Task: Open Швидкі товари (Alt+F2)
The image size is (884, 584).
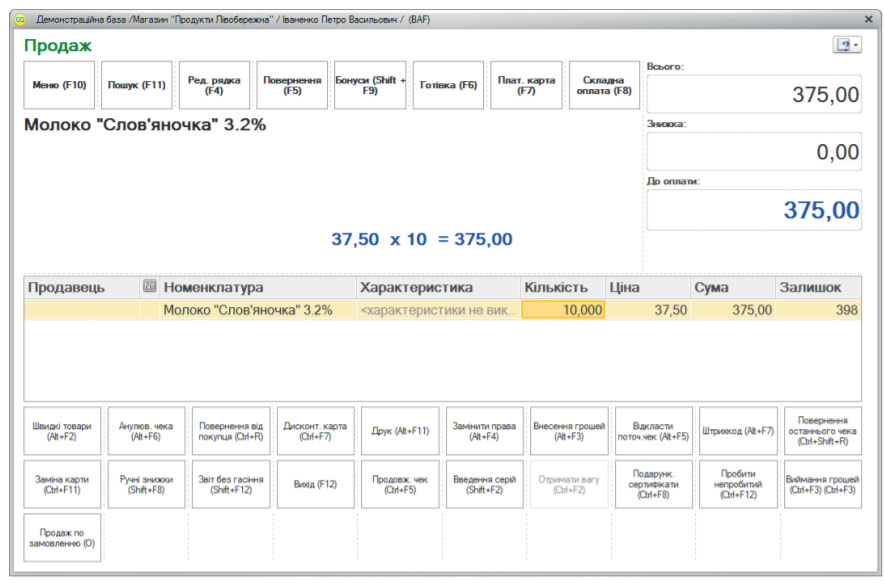Action: tap(62, 431)
